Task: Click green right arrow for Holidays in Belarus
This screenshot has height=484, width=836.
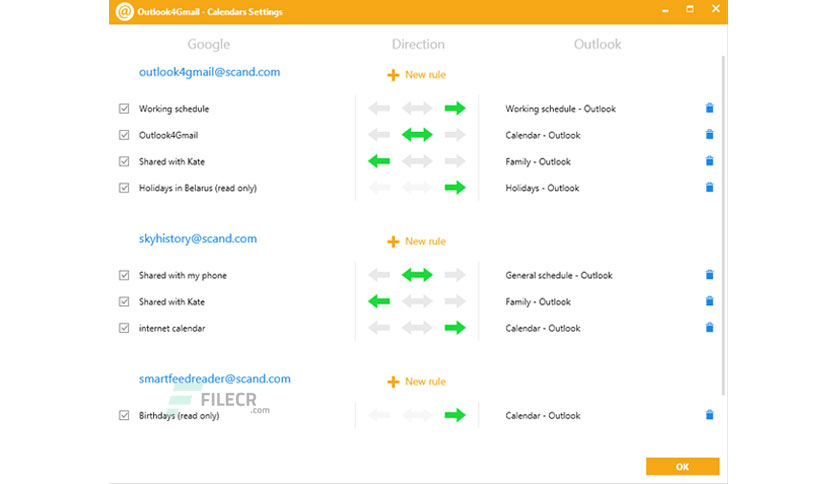Action: 455,188
